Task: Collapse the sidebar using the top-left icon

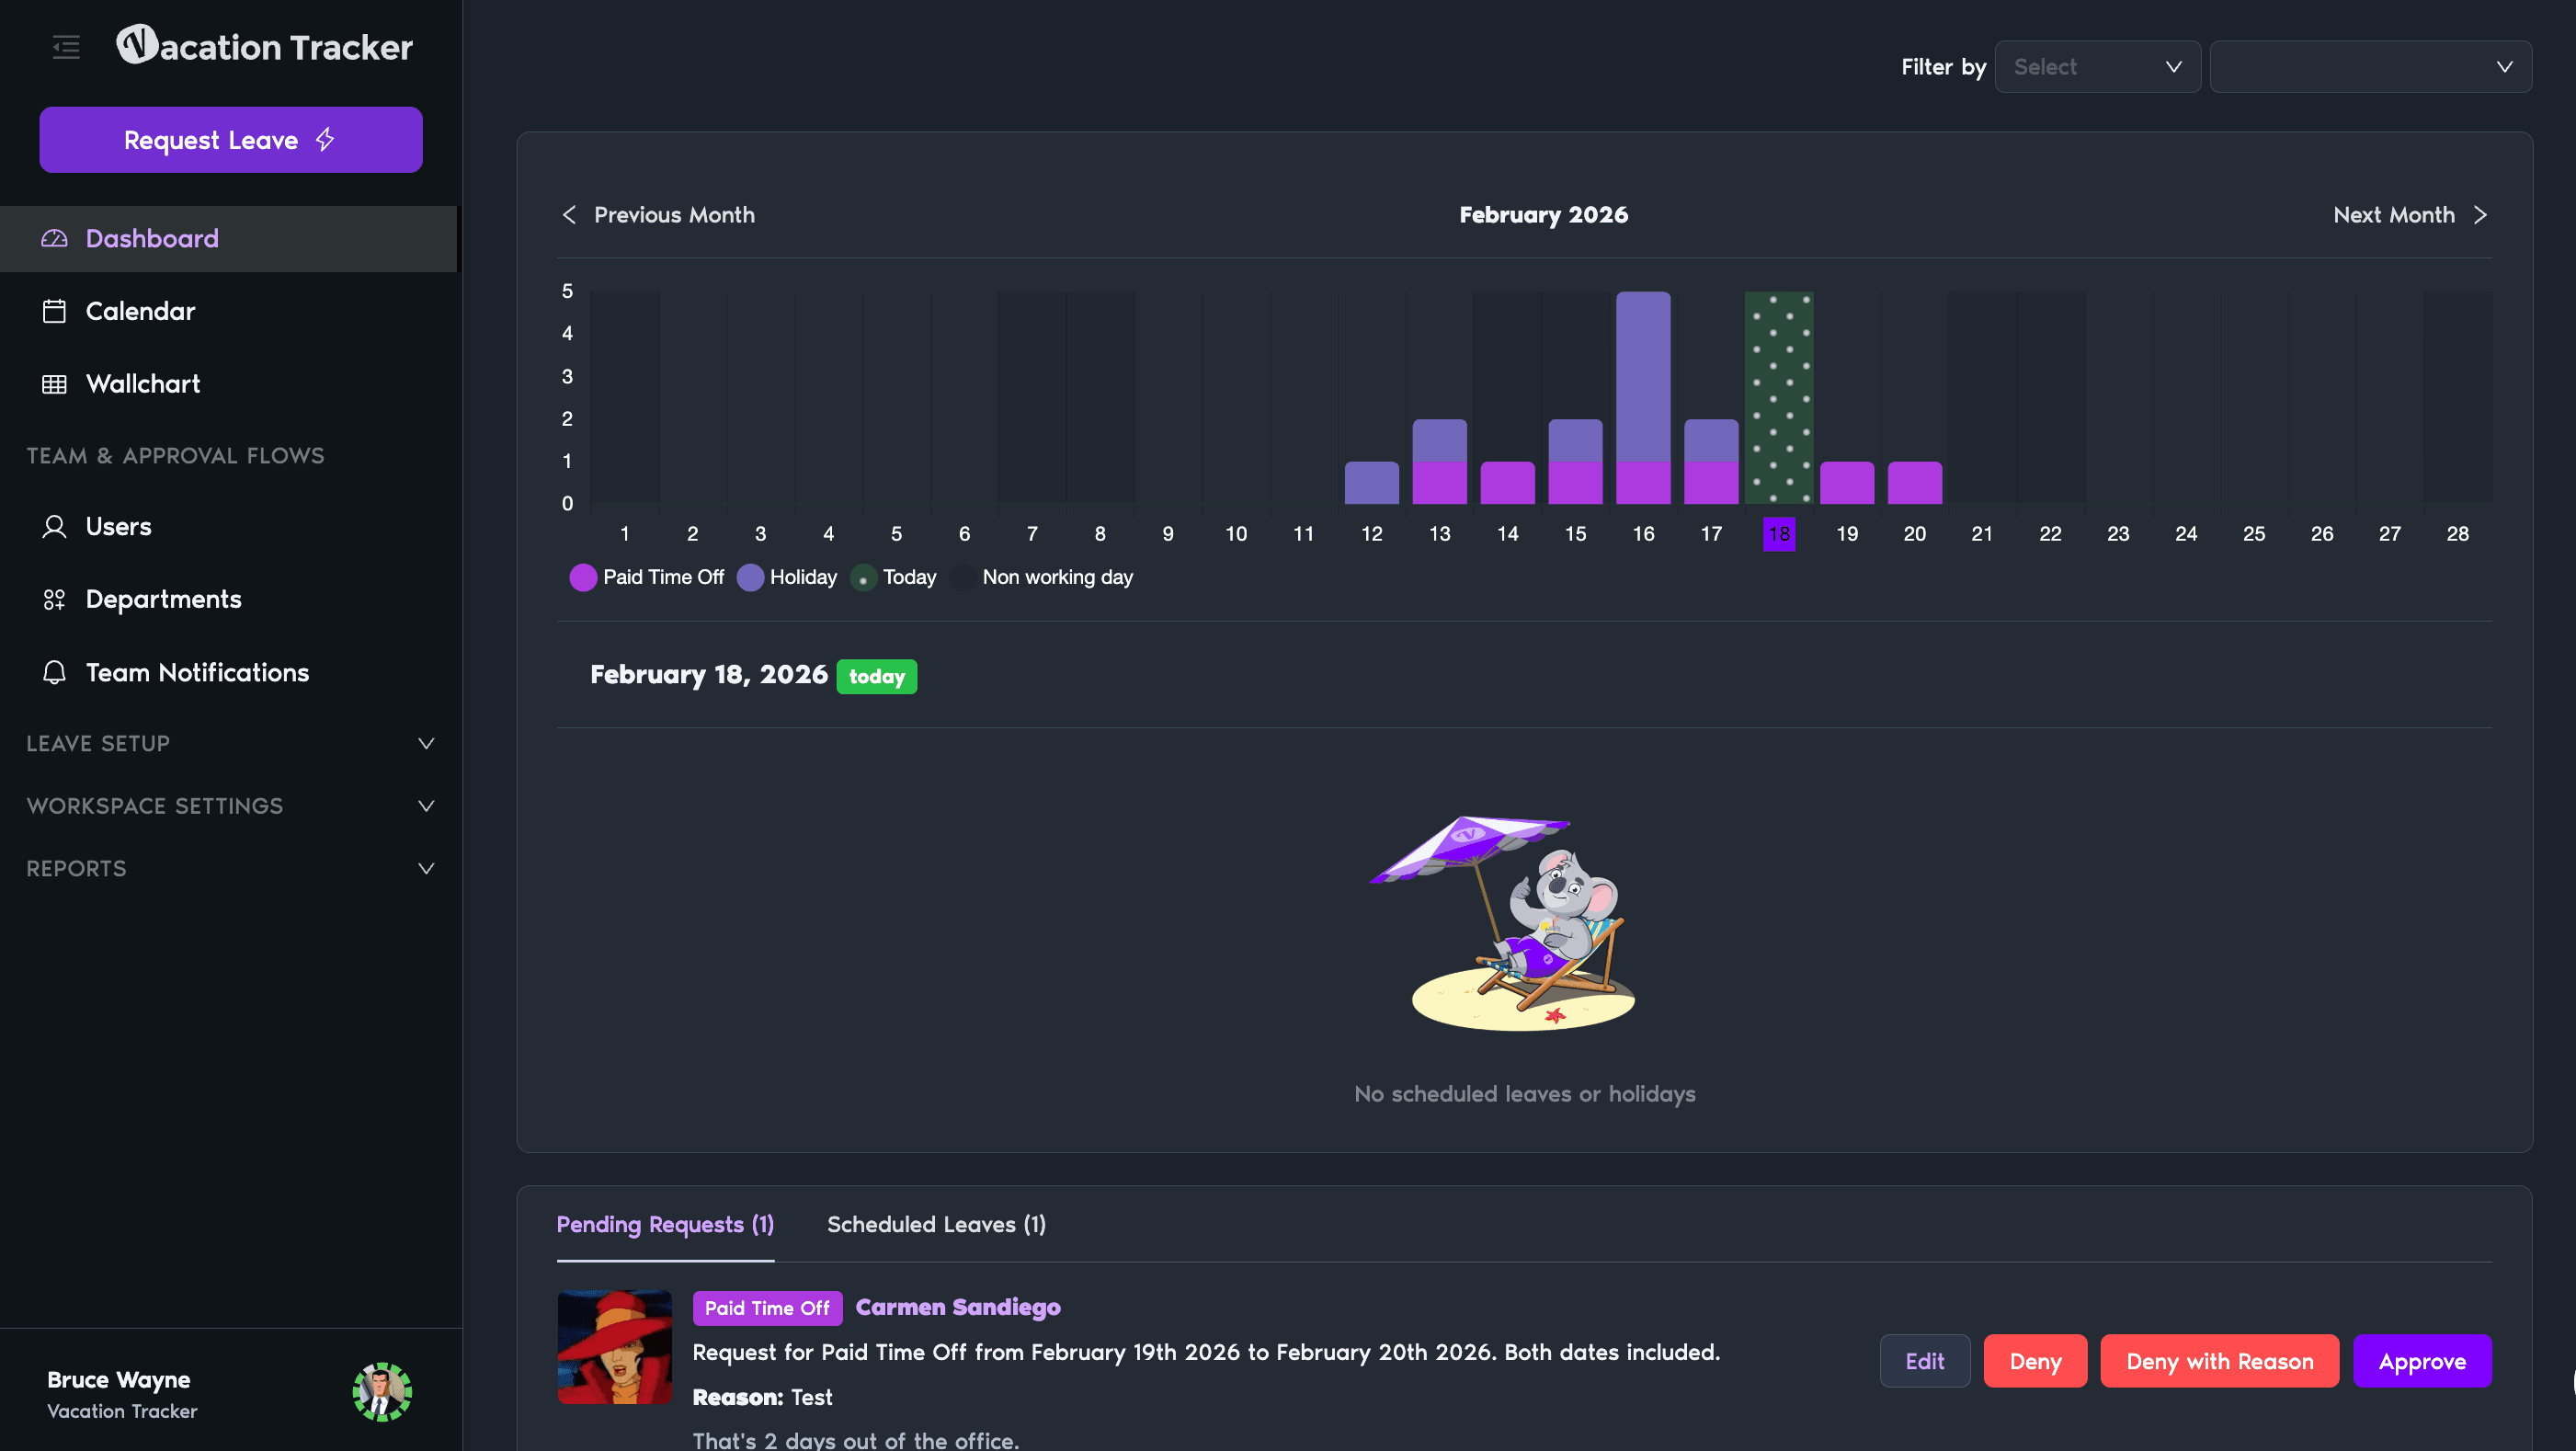Action: (65, 47)
